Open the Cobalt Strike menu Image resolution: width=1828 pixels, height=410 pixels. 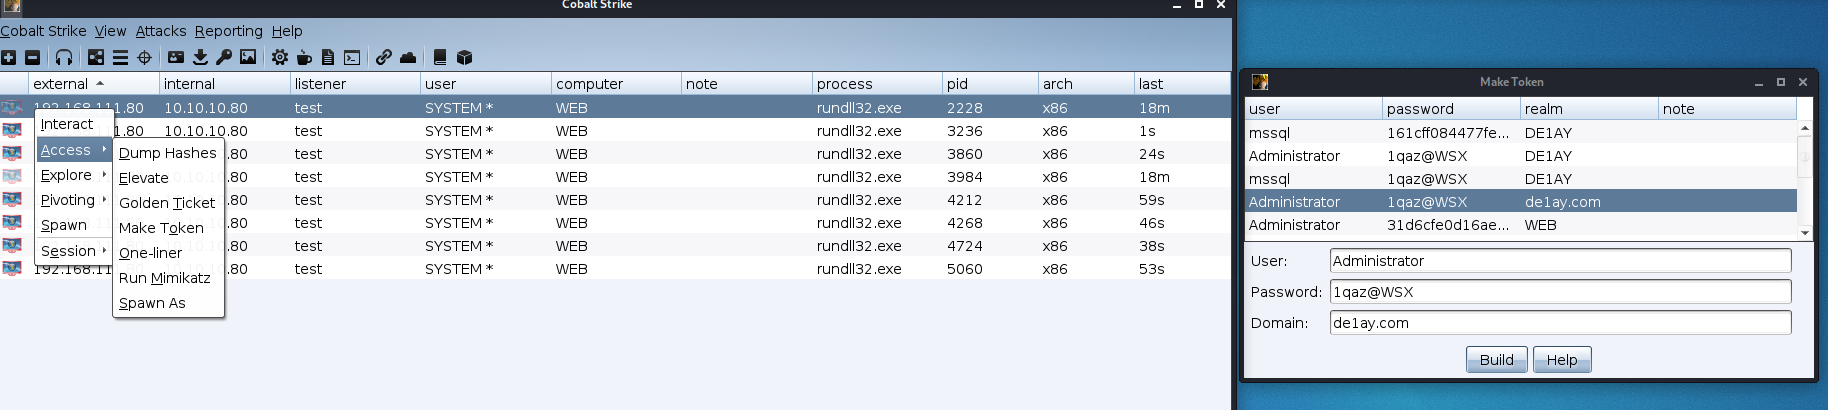(43, 31)
